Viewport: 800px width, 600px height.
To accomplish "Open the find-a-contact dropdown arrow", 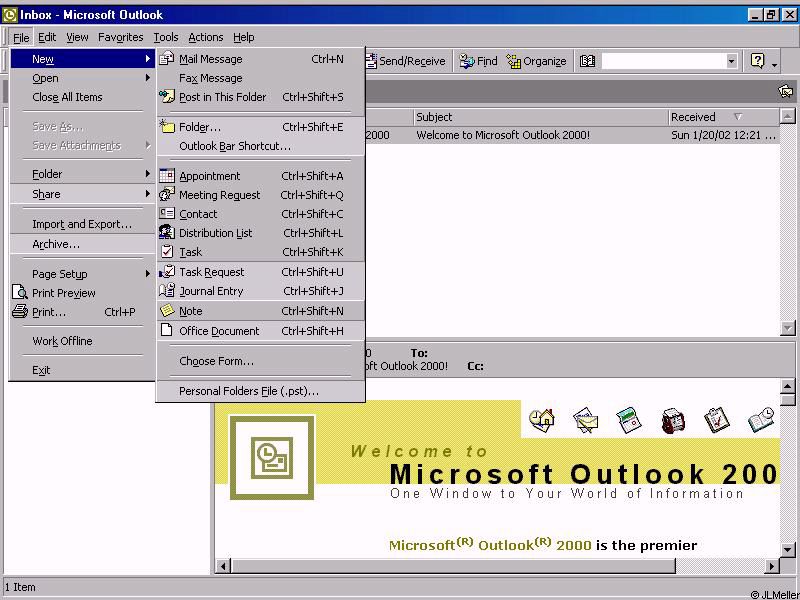I will coord(731,61).
